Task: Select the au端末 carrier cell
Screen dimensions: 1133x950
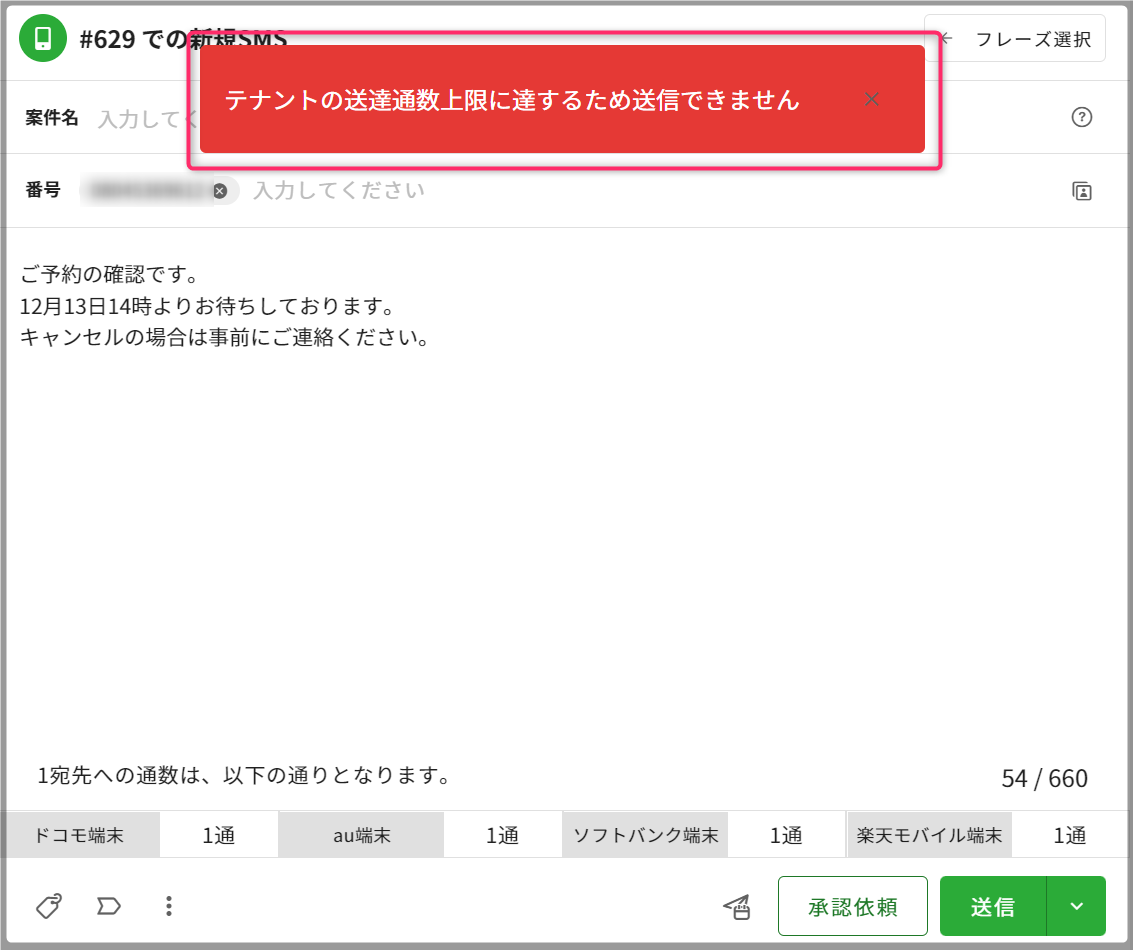Action: point(361,836)
